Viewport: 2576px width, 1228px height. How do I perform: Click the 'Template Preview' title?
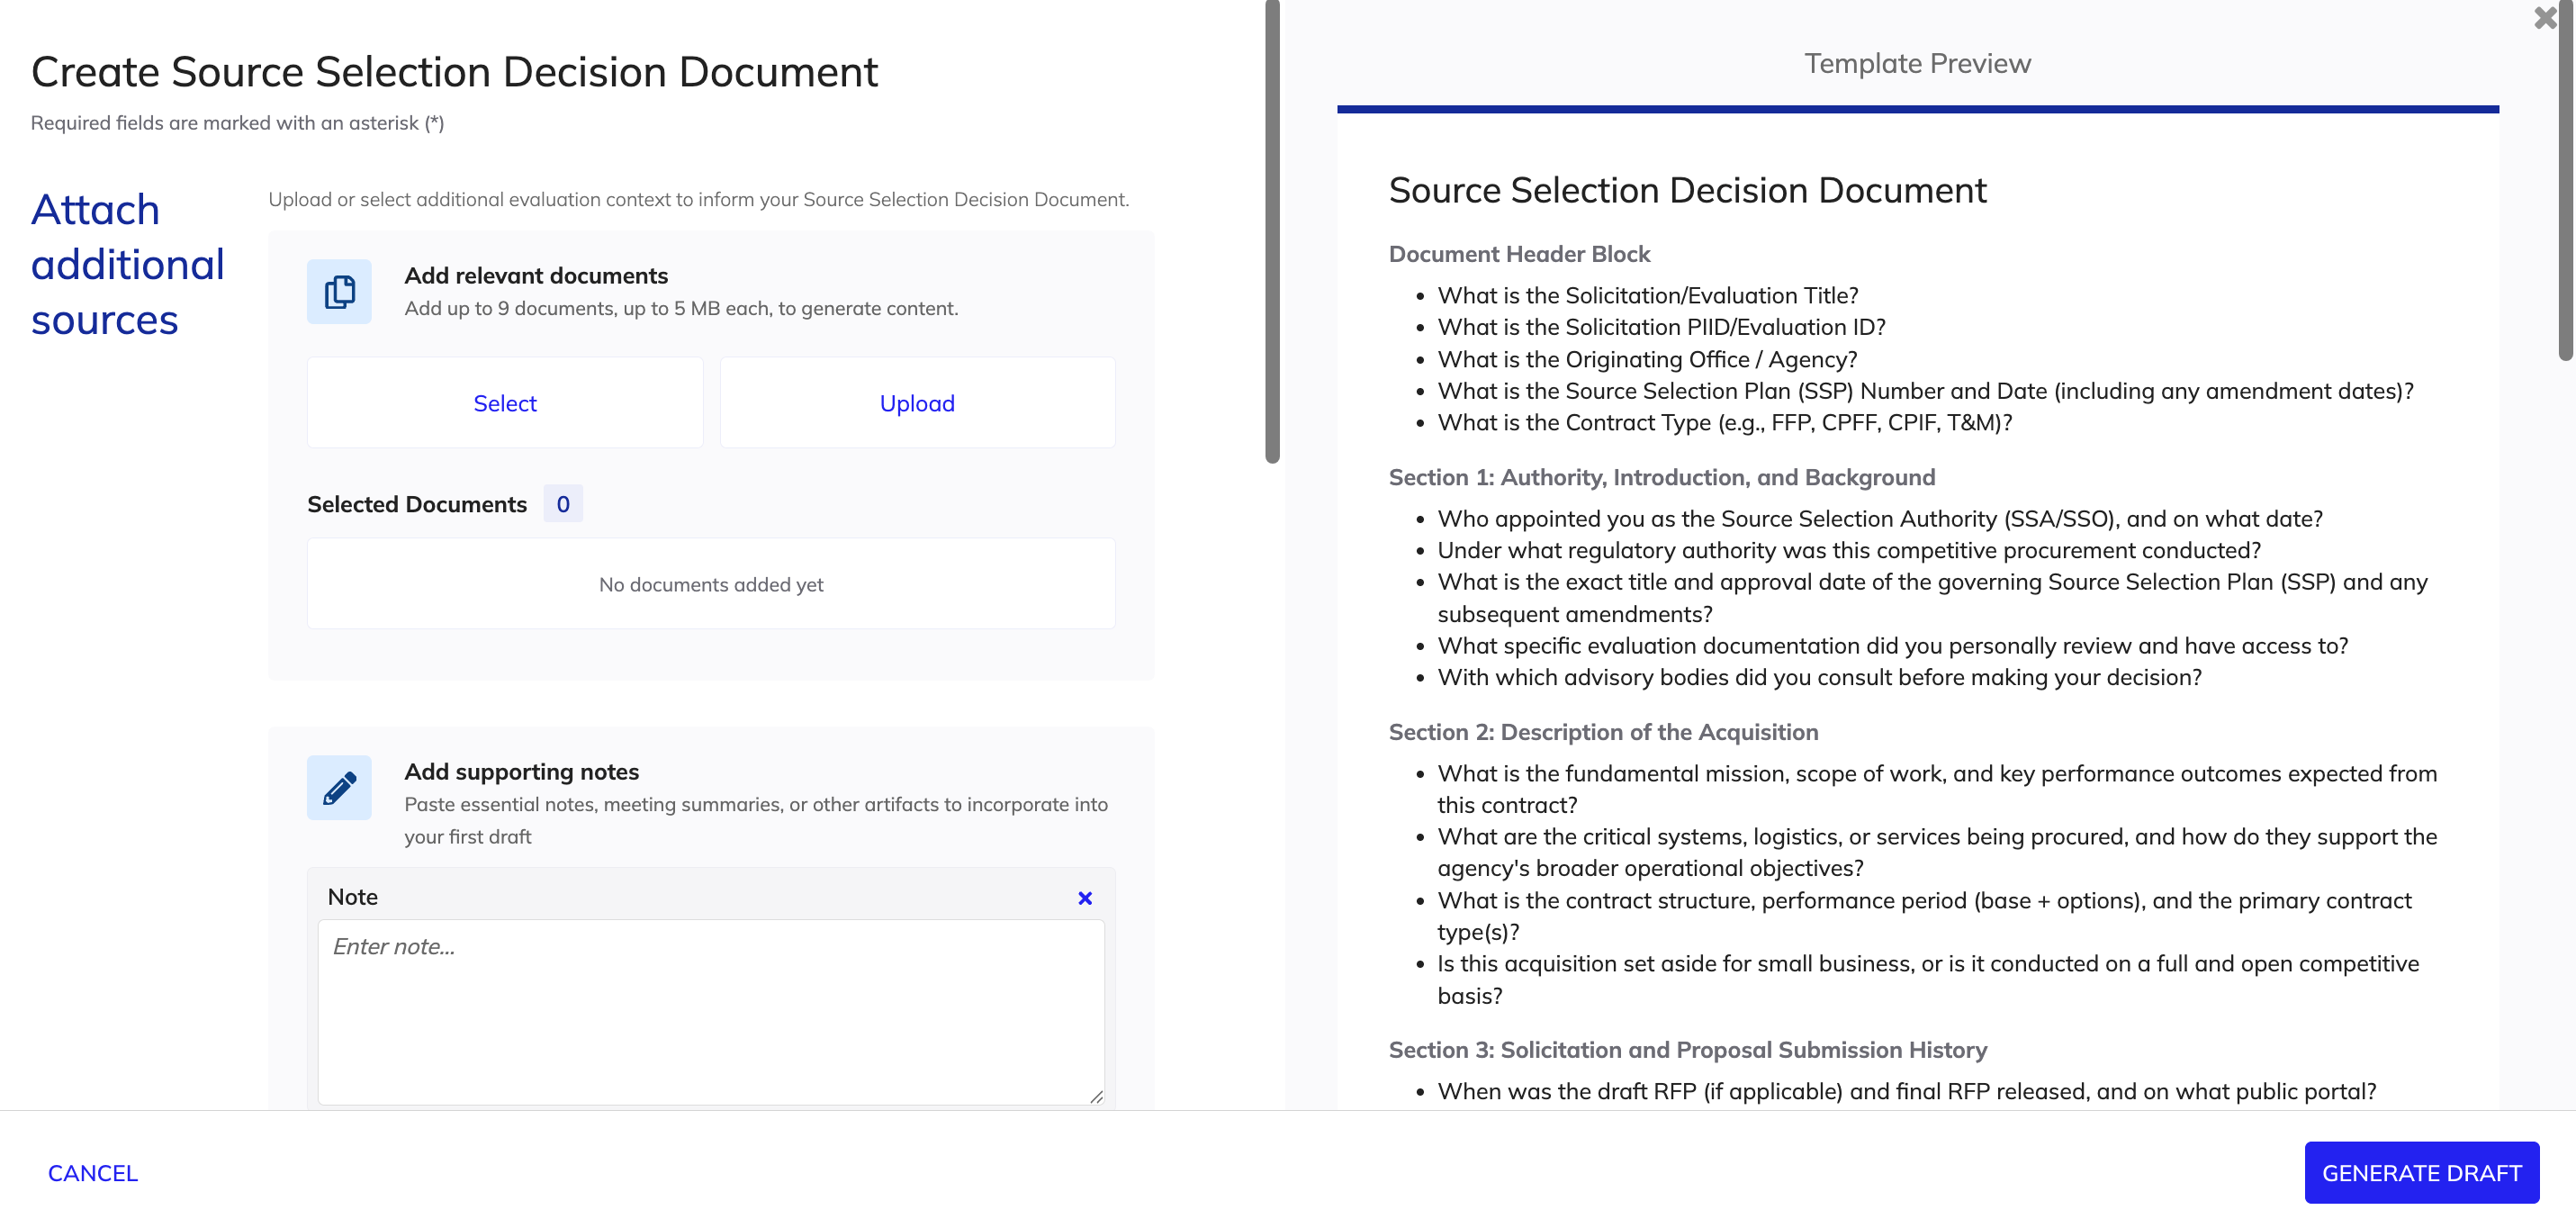coord(1917,64)
